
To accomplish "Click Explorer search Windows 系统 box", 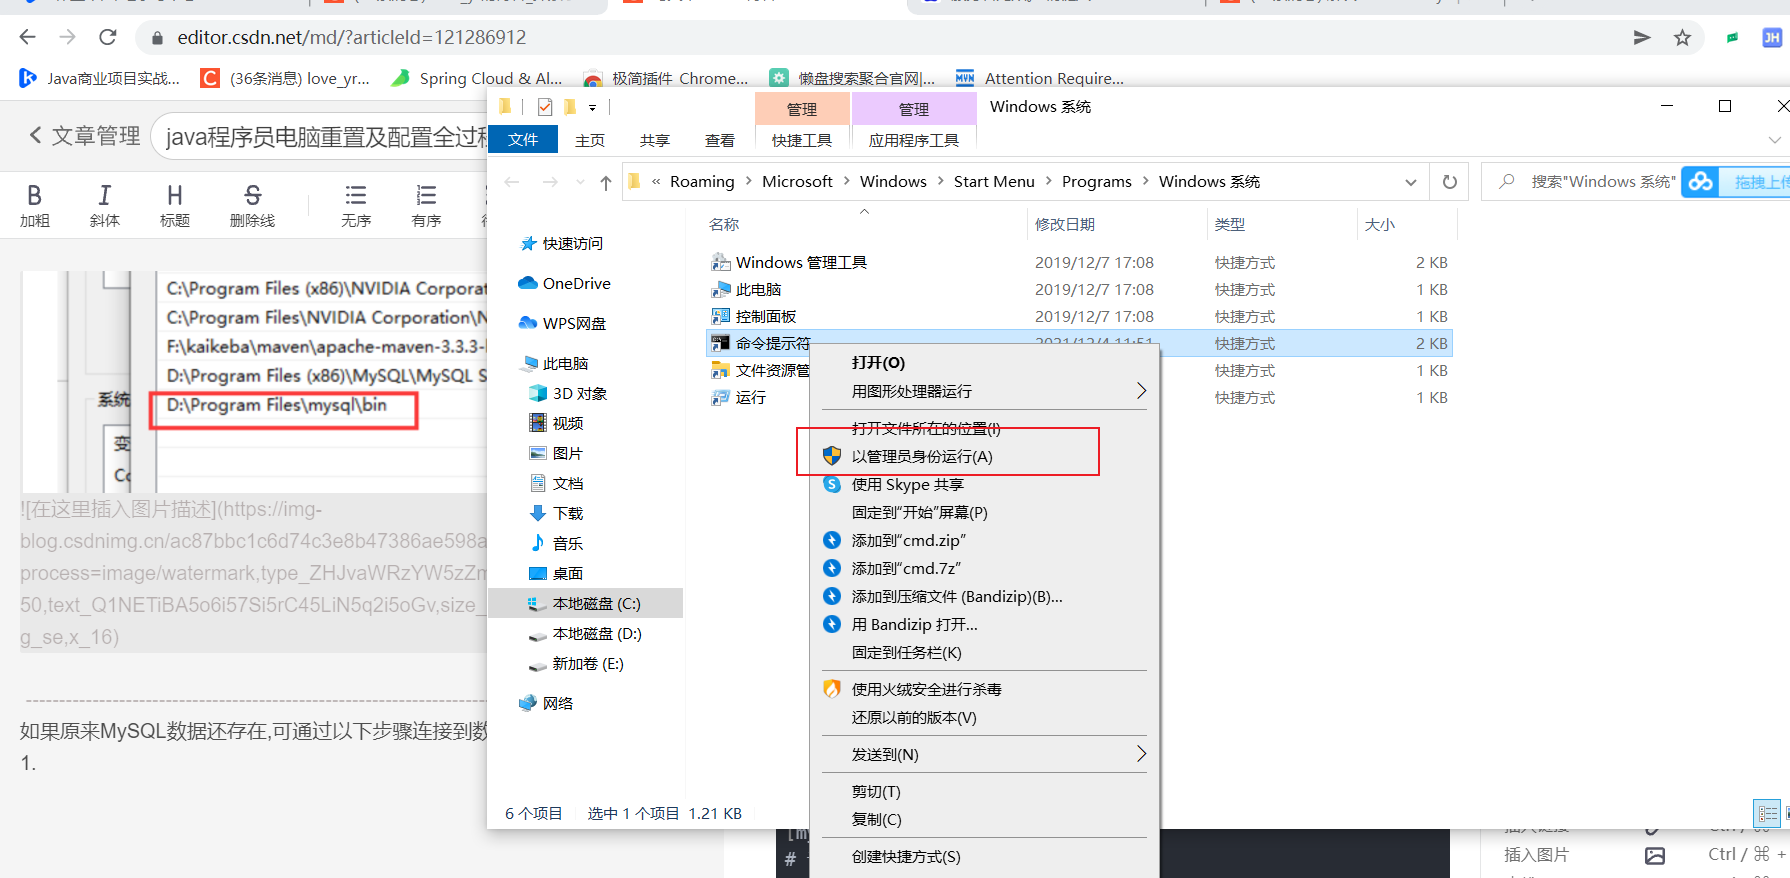I will tap(1602, 182).
